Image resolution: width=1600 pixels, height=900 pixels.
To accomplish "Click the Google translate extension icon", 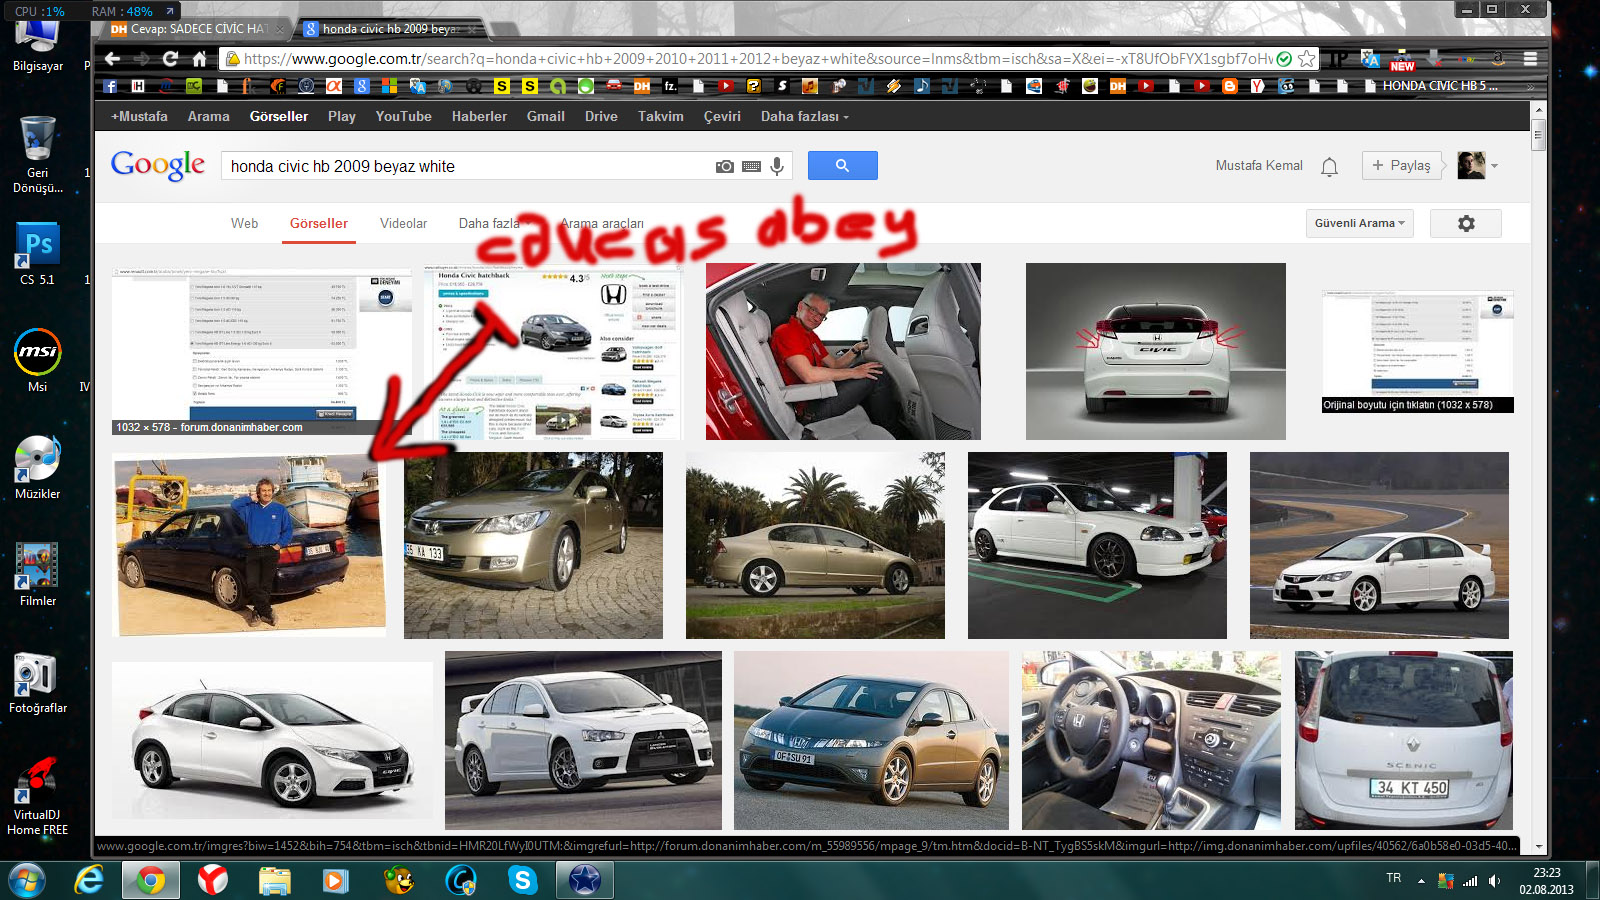I will point(1370,59).
